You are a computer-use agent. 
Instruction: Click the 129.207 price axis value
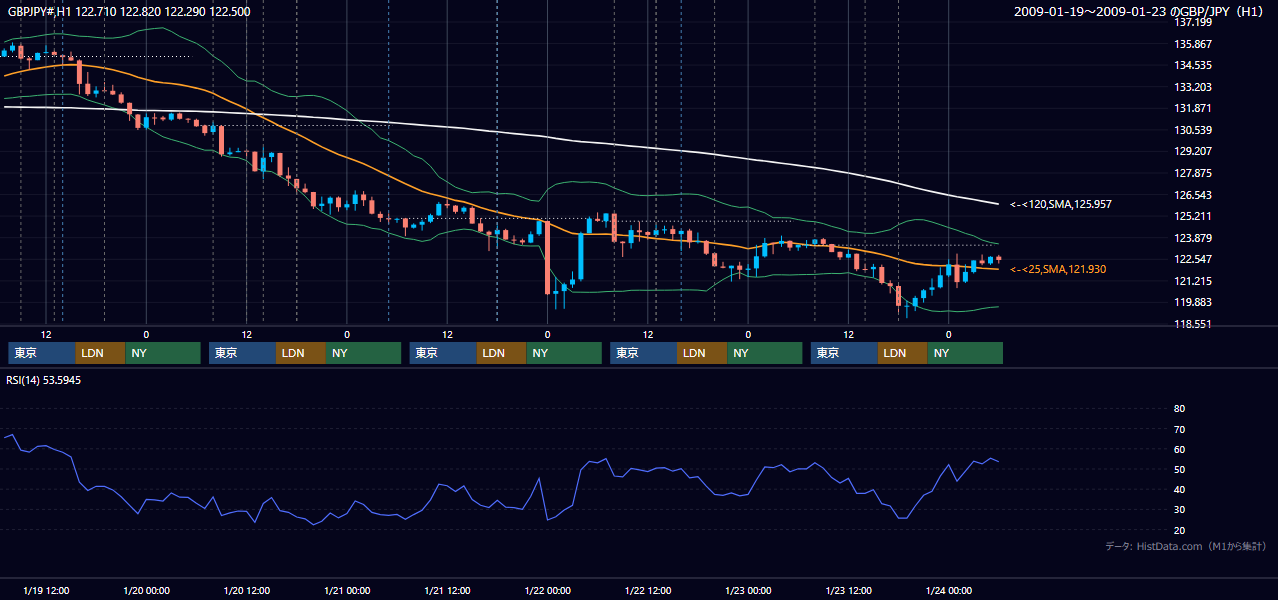(1193, 152)
